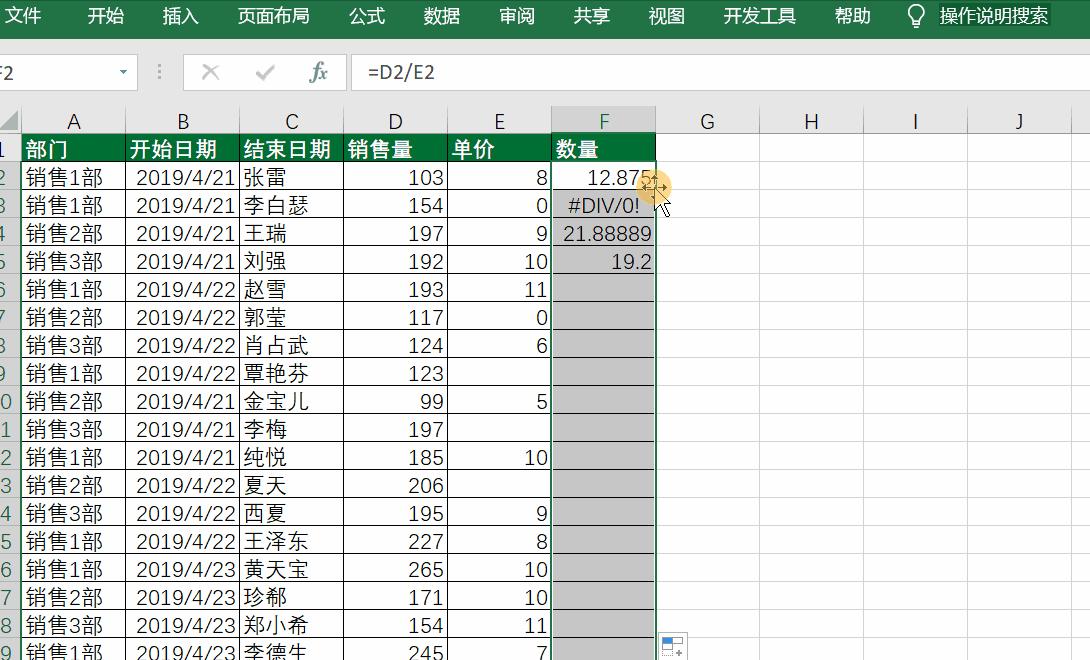Select the cell showing #DIV/0! error
This screenshot has width=1090, height=660.
[604, 205]
